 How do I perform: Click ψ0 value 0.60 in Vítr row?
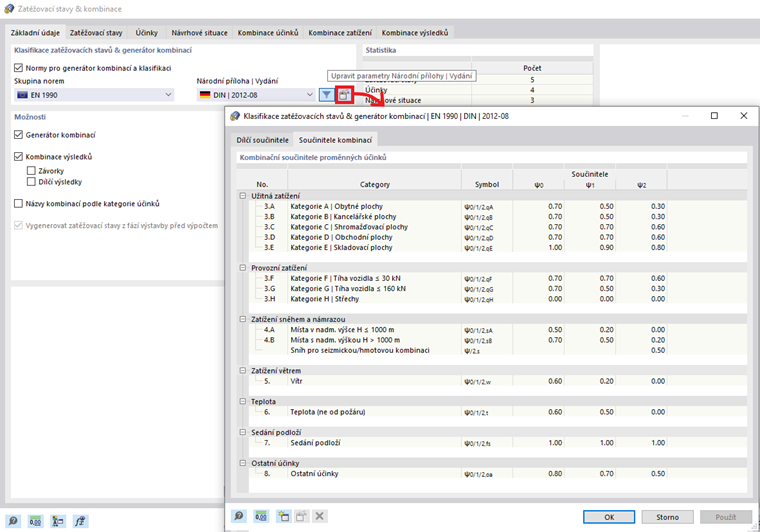pos(555,381)
